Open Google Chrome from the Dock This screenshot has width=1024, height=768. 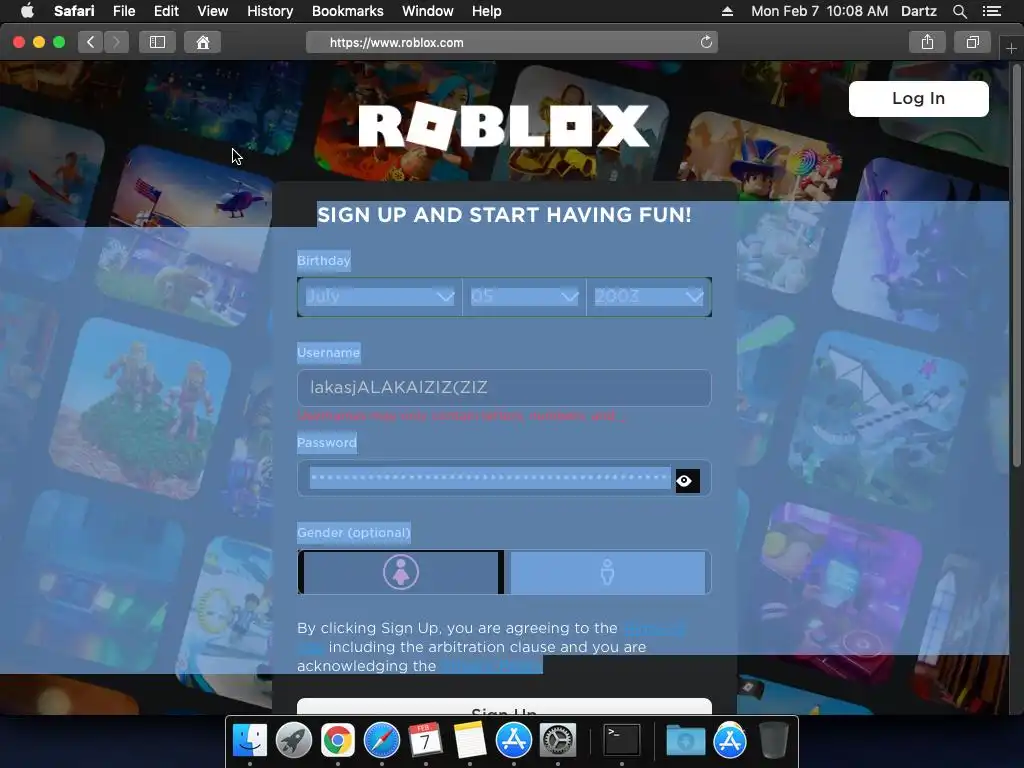click(x=338, y=740)
